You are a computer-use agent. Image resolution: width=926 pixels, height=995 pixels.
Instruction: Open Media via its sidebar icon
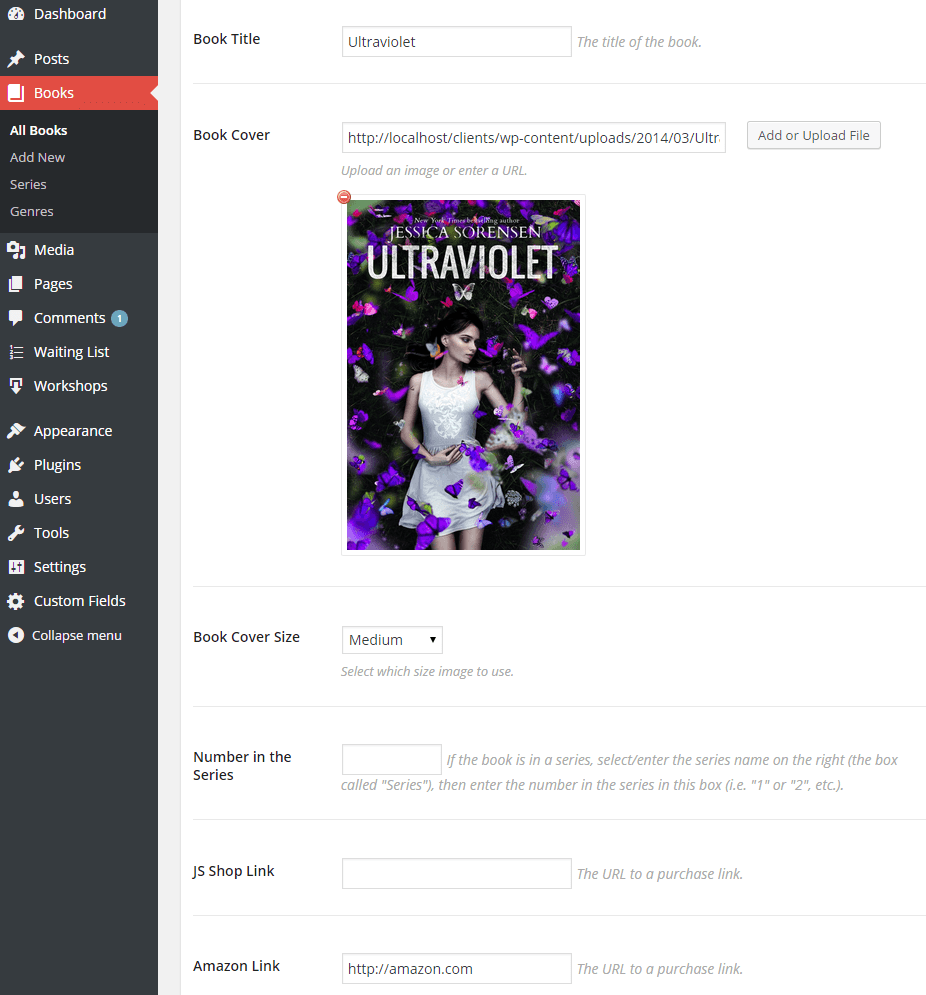click(x=16, y=250)
